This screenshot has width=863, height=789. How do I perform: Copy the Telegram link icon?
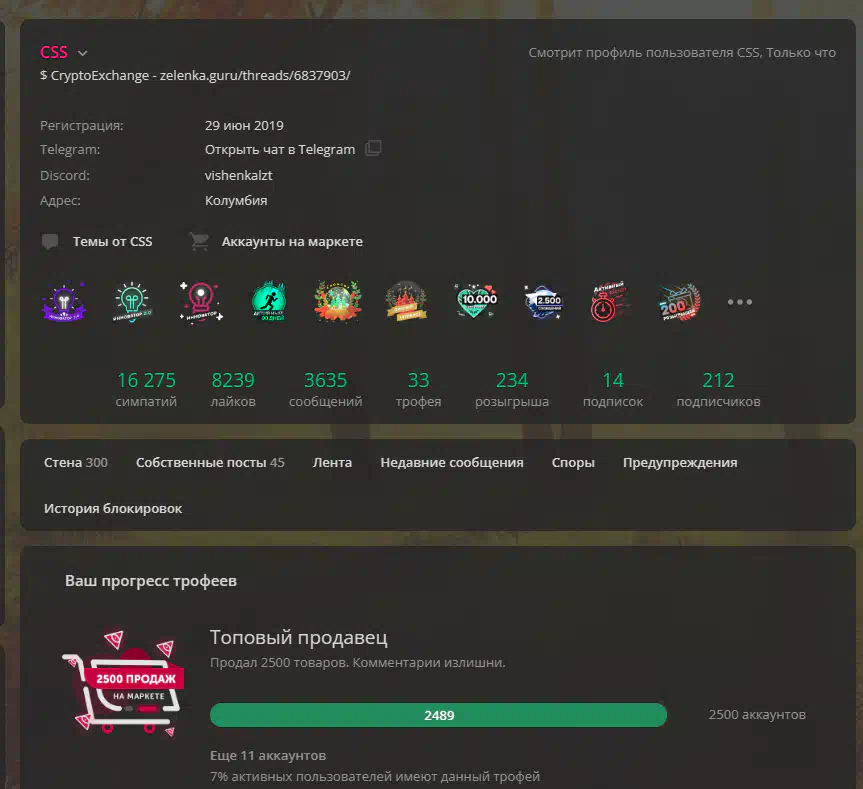[x=374, y=149]
